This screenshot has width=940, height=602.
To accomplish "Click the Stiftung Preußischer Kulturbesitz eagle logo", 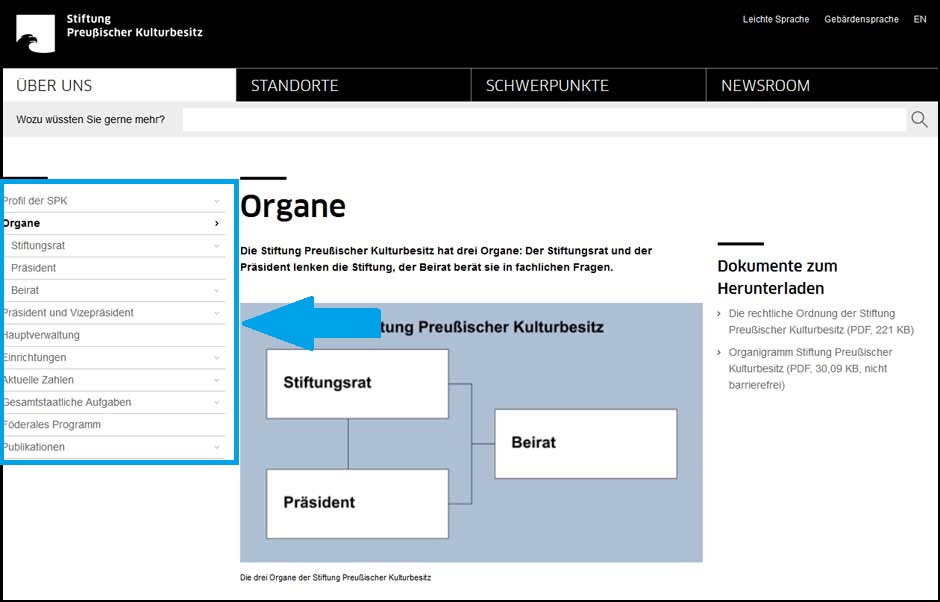I will point(35,33).
